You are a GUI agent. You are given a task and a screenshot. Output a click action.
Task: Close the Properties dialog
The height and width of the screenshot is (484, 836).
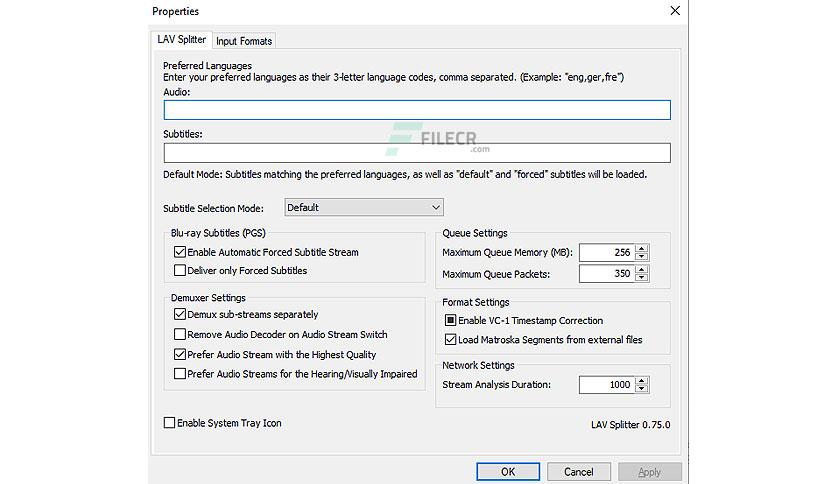click(675, 11)
